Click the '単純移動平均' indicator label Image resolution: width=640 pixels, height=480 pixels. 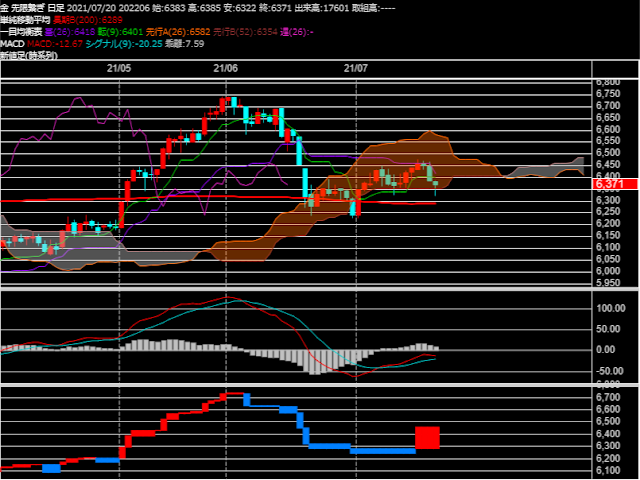coord(25,20)
